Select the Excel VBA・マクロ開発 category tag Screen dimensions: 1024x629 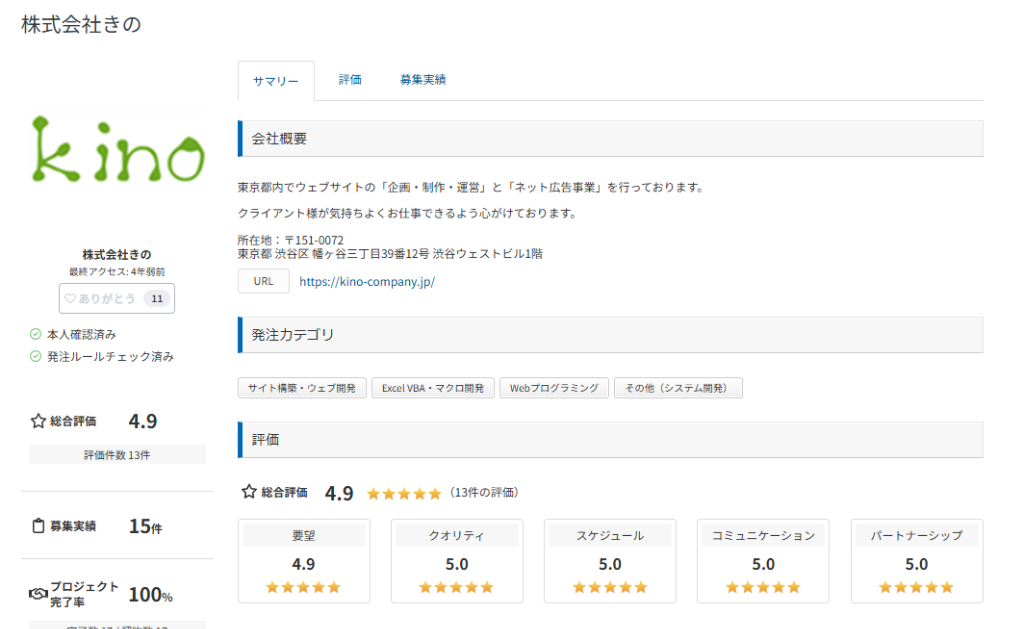click(433, 388)
